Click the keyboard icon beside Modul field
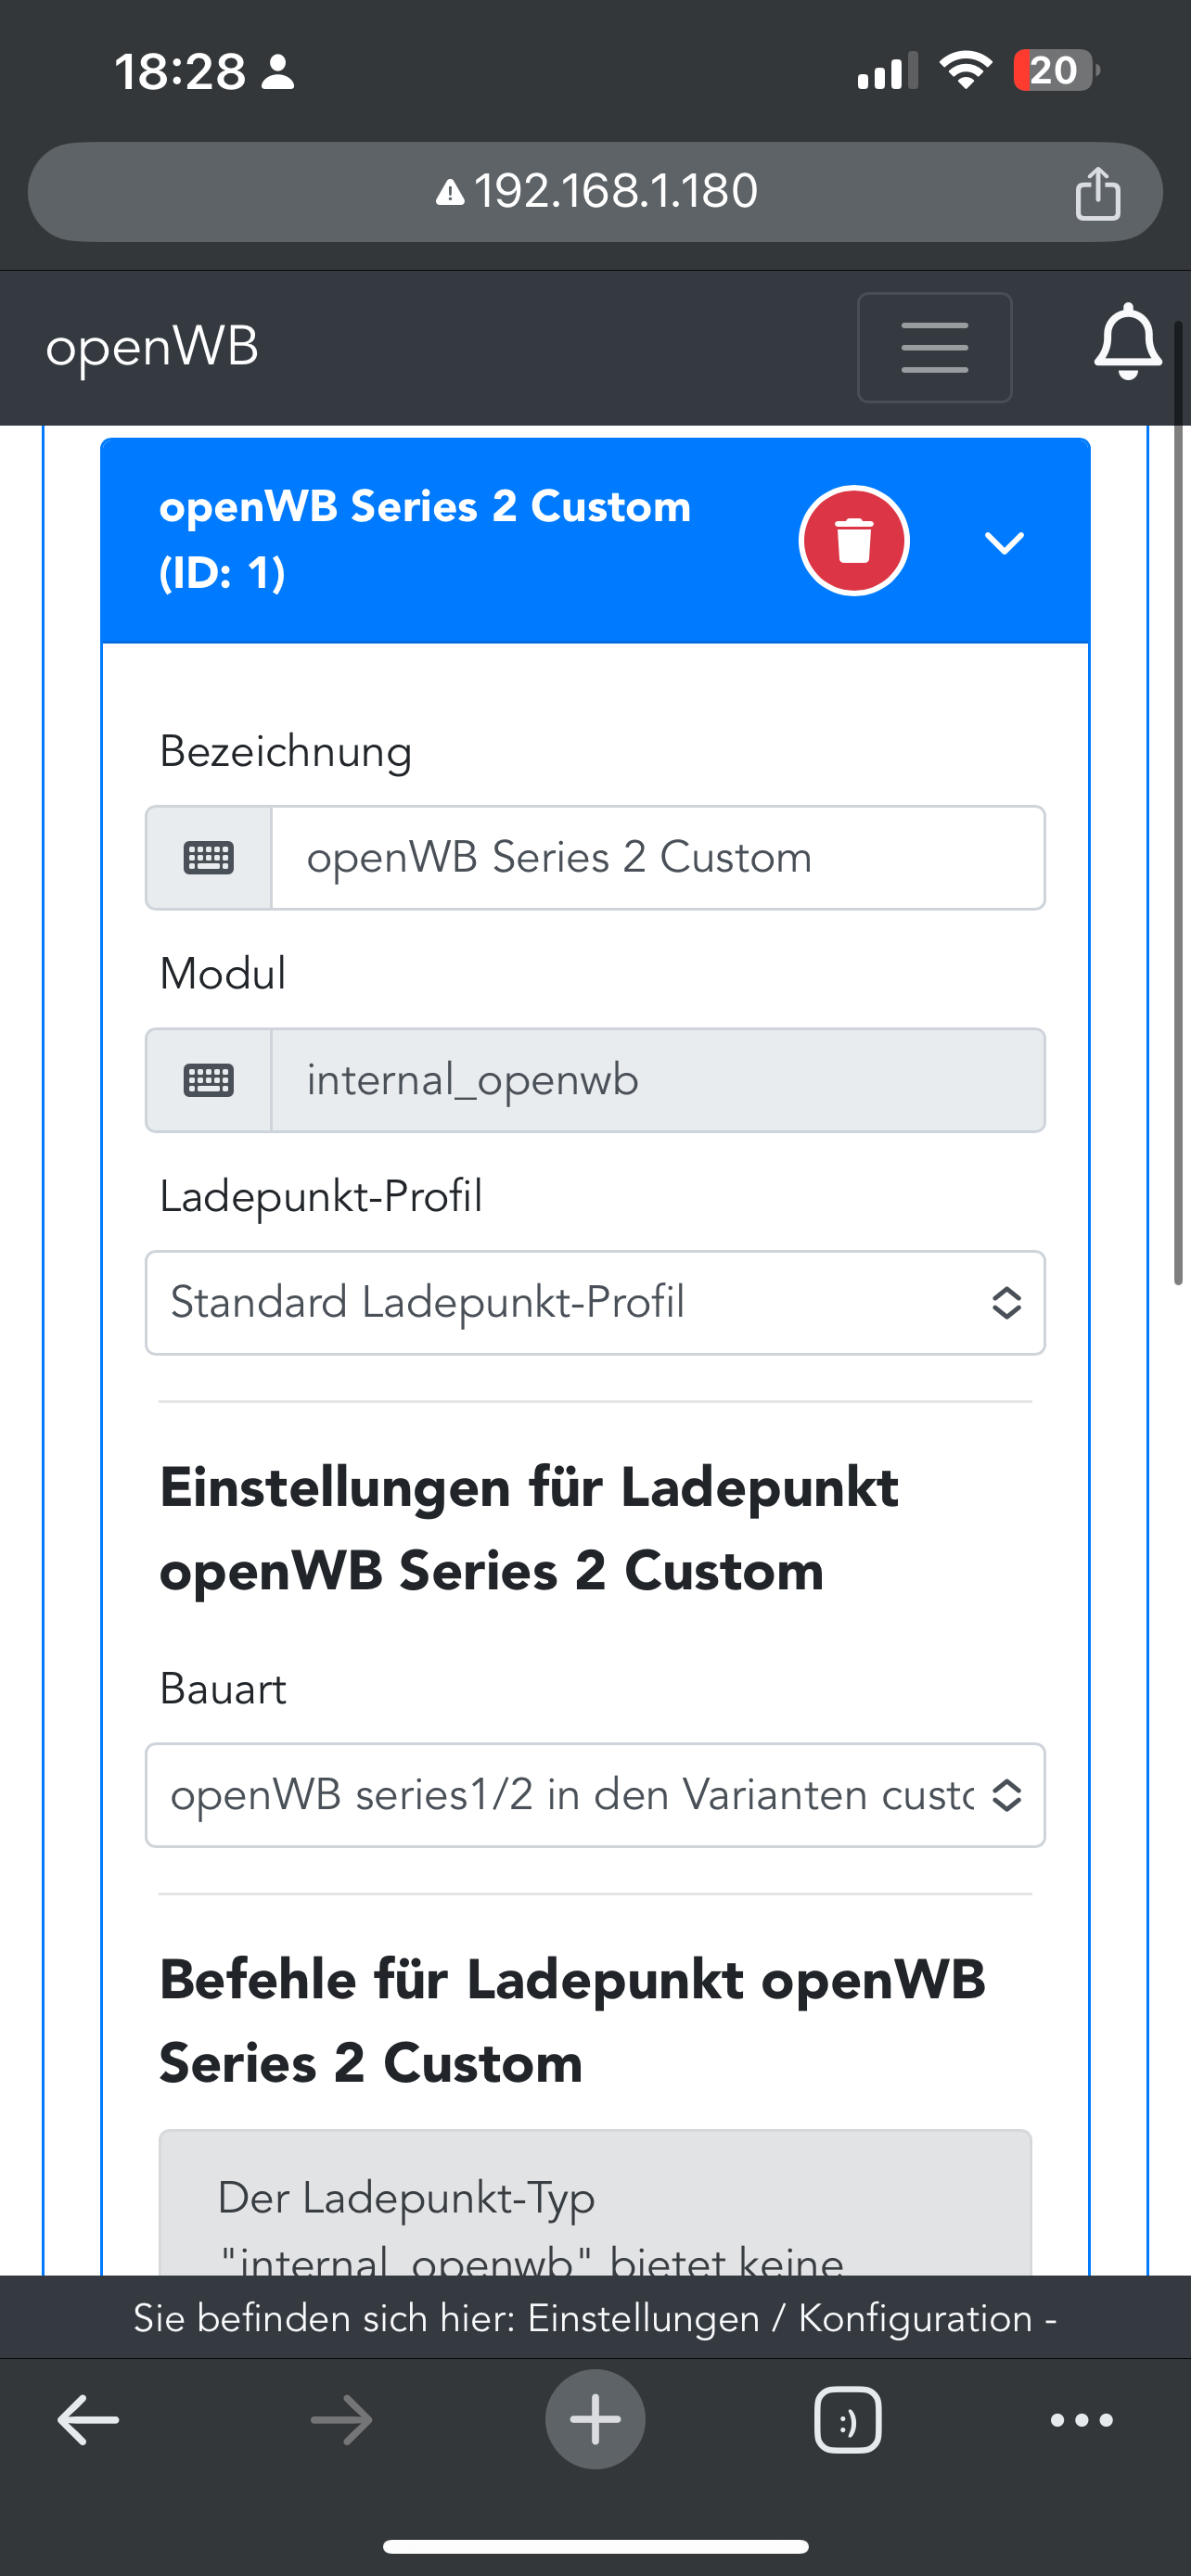Image resolution: width=1191 pixels, height=2576 pixels. (x=209, y=1081)
